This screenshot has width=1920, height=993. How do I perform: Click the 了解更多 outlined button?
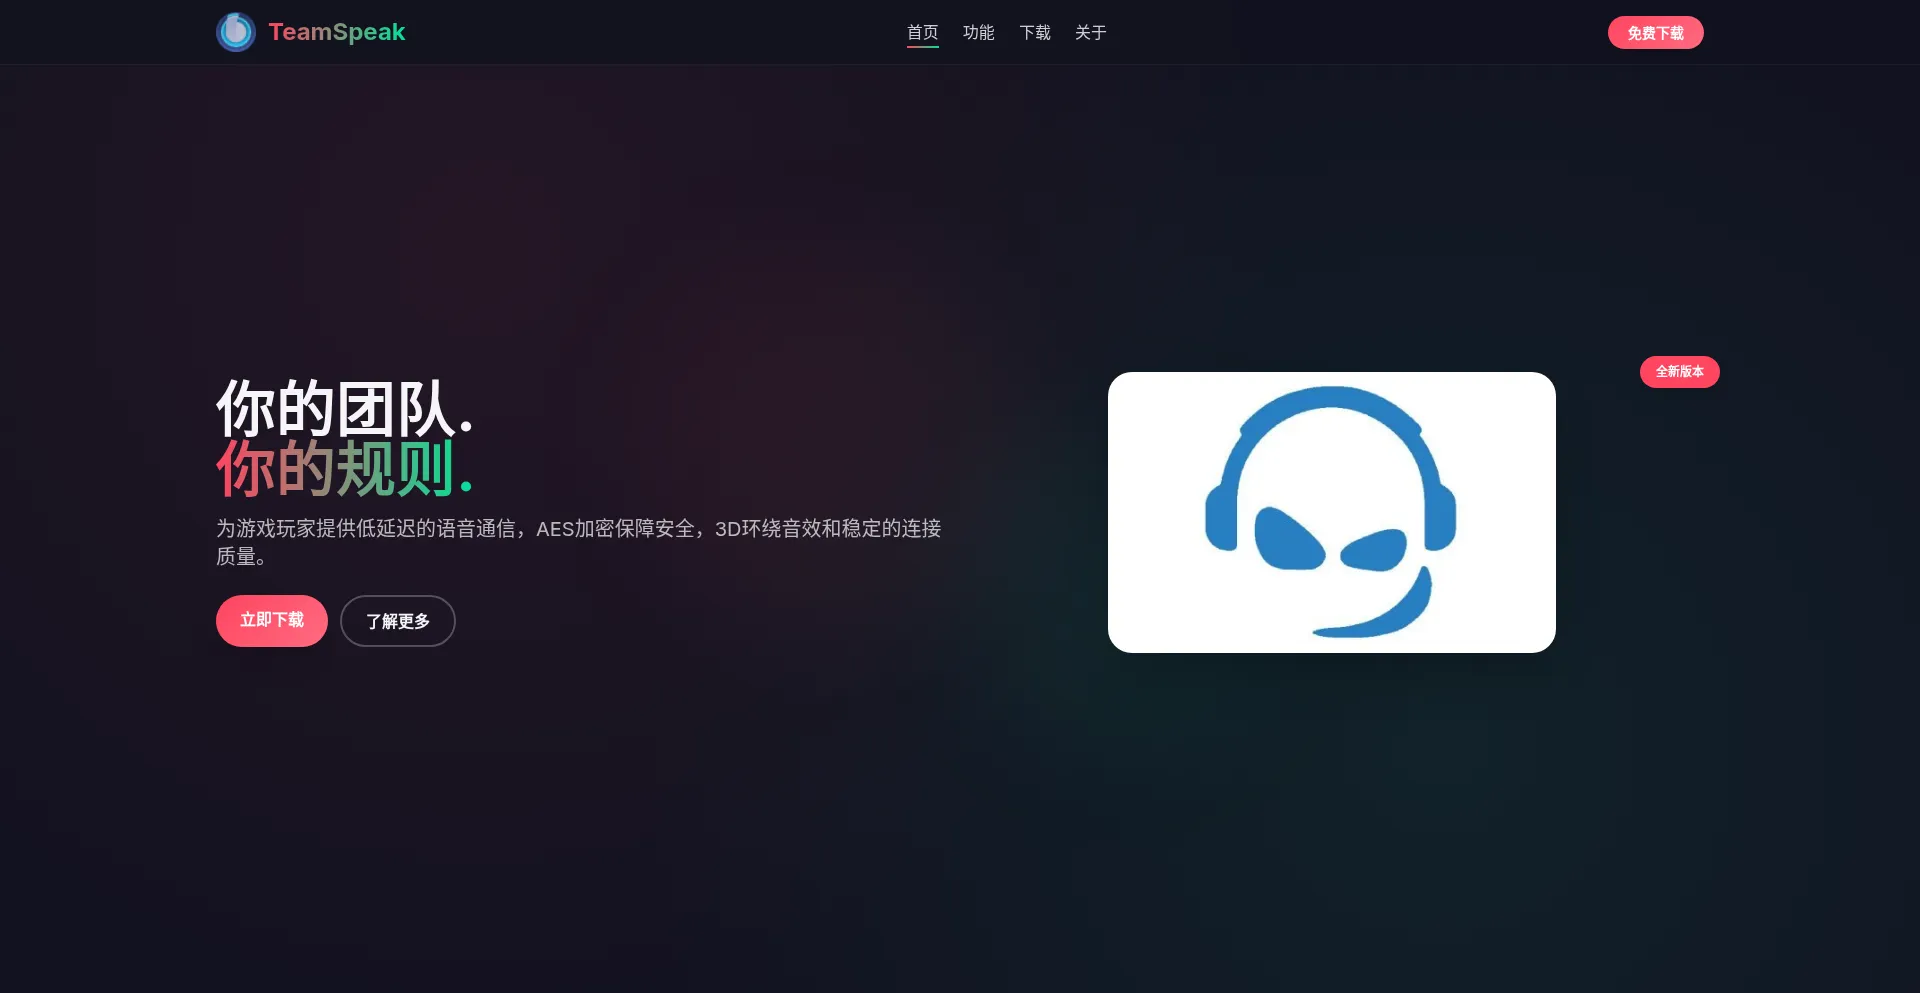point(398,621)
